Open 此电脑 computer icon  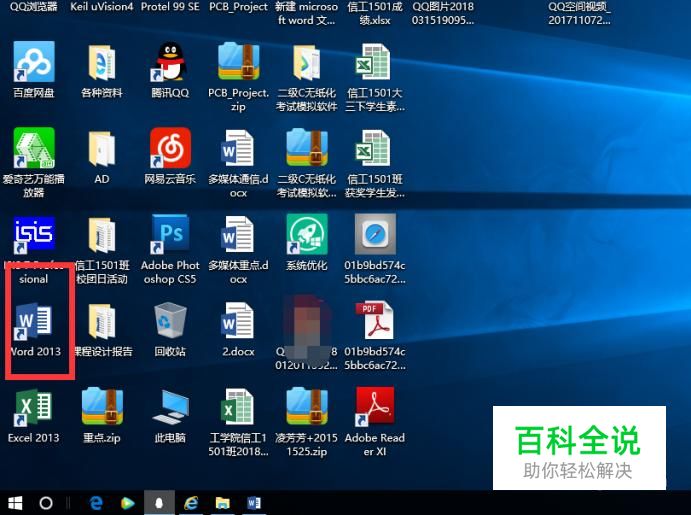[x=170, y=408]
